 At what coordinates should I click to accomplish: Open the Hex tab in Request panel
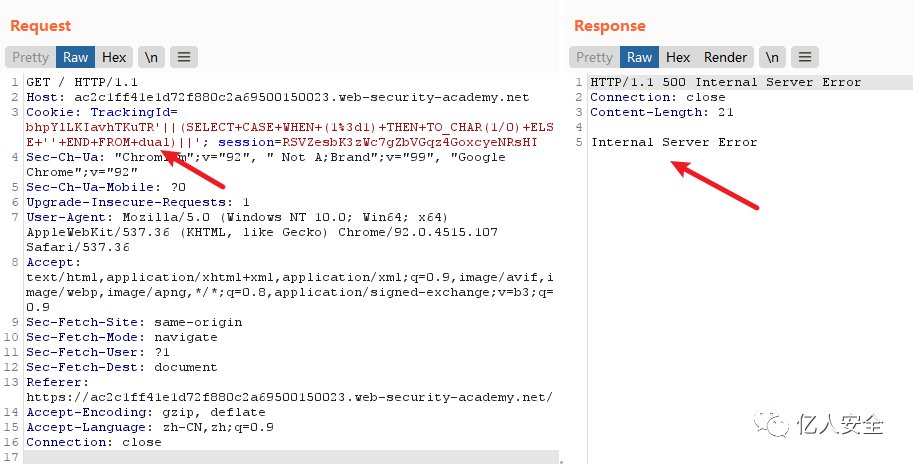[114, 57]
